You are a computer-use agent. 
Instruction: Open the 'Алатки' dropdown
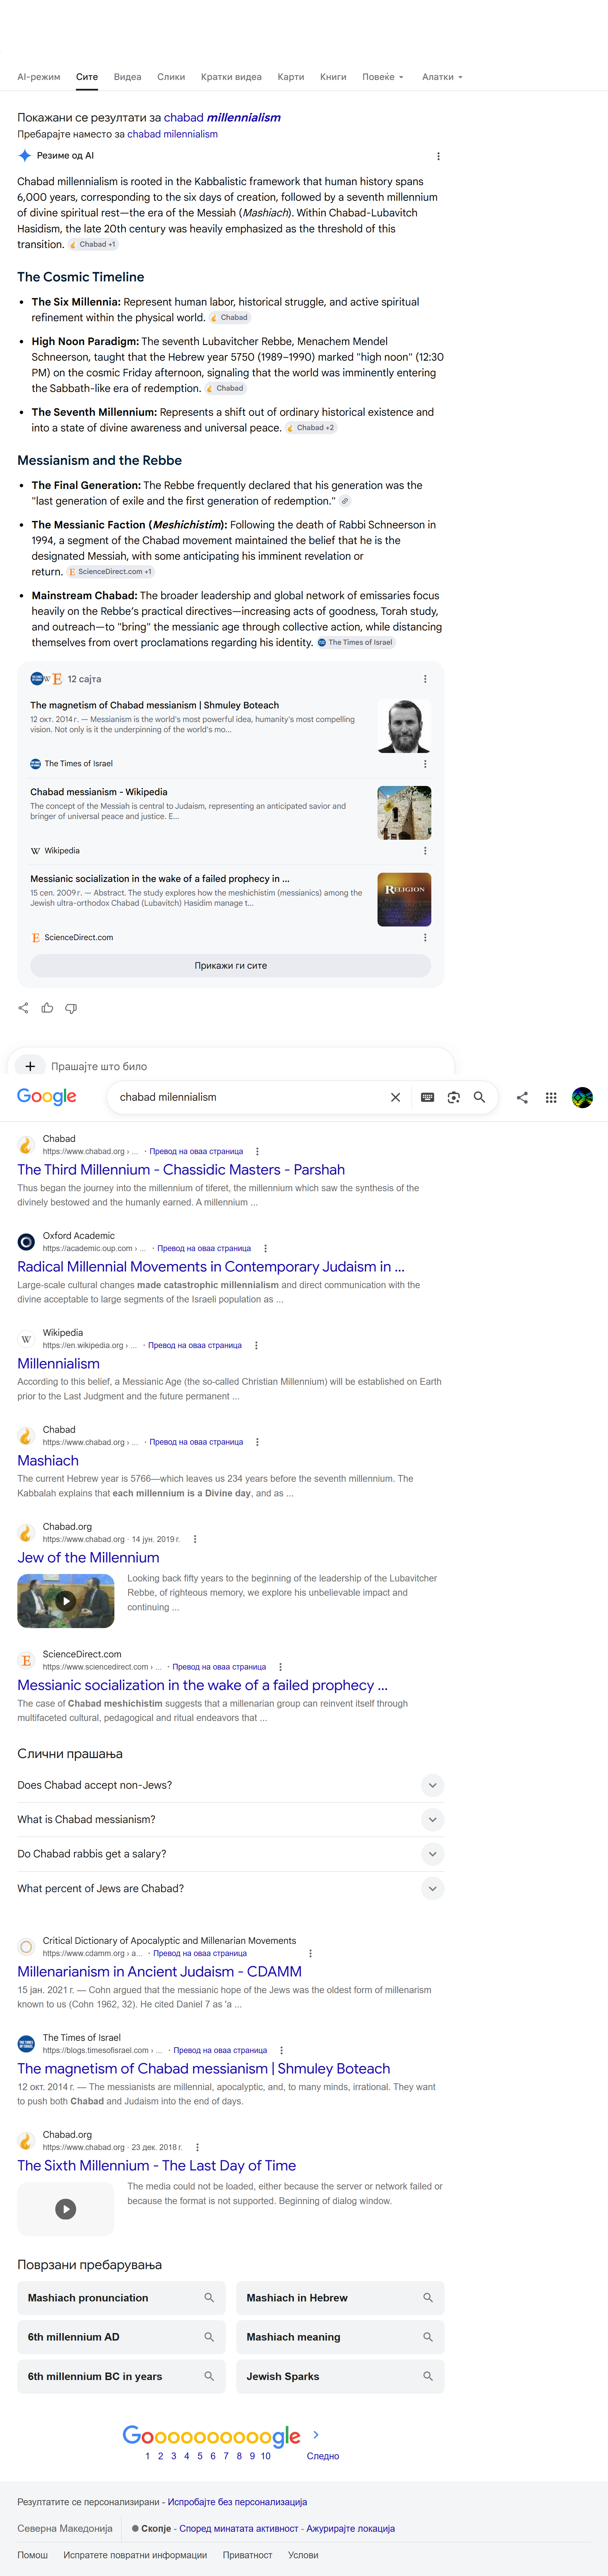442,77
